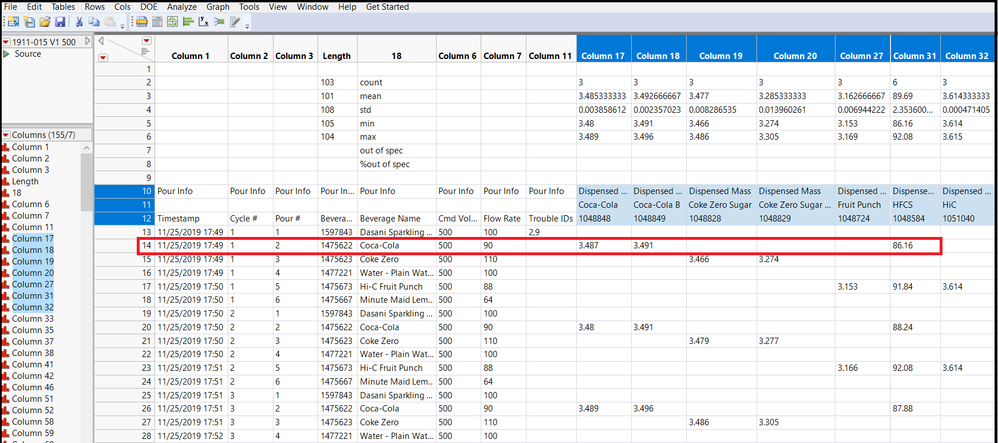This screenshot has height=443, width=998.
Task: Open the Columns (155/7) red triangle menu
Action: pyautogui.click(x=6, y=134)
